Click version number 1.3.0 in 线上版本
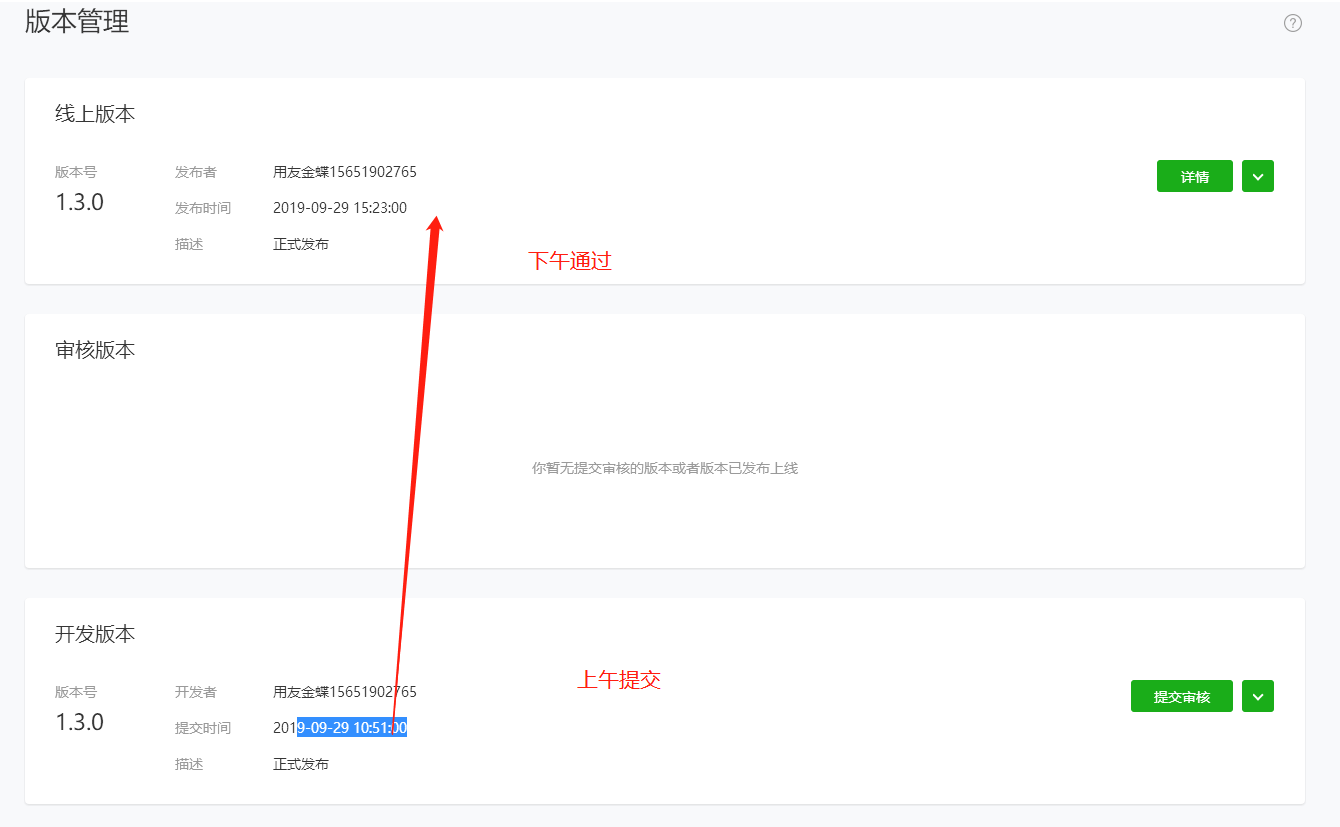Image resolution: width=1340 pixels, height=827 pixels. tap(80, 202)
